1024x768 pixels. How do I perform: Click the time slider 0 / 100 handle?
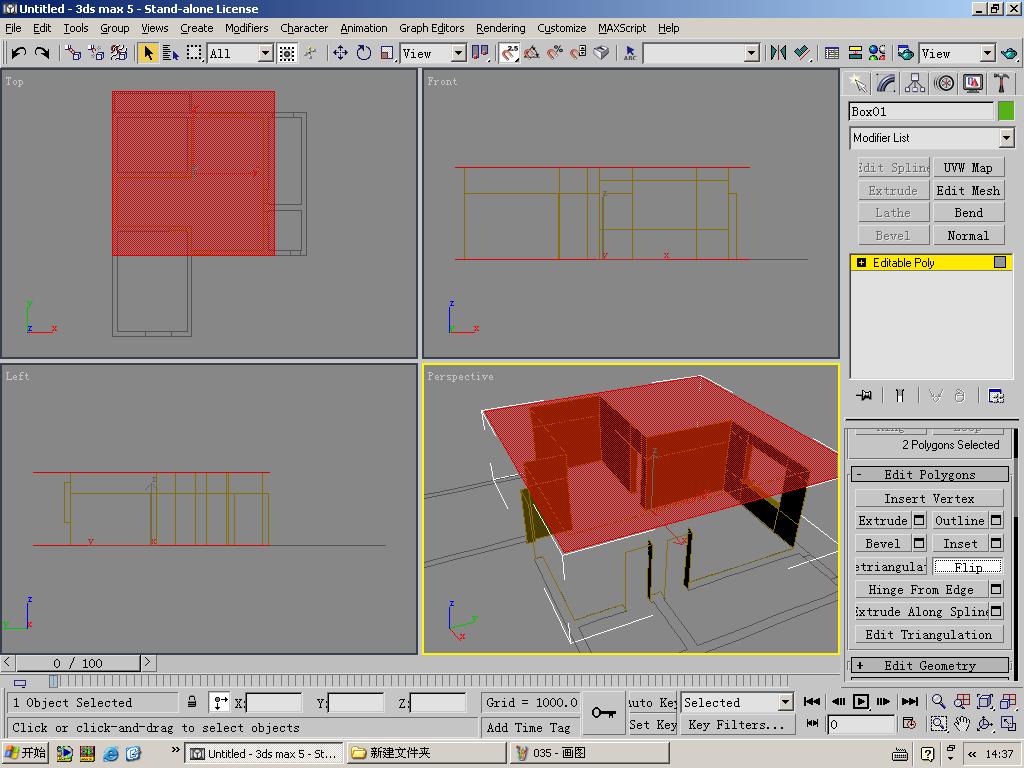coord(78,663)
